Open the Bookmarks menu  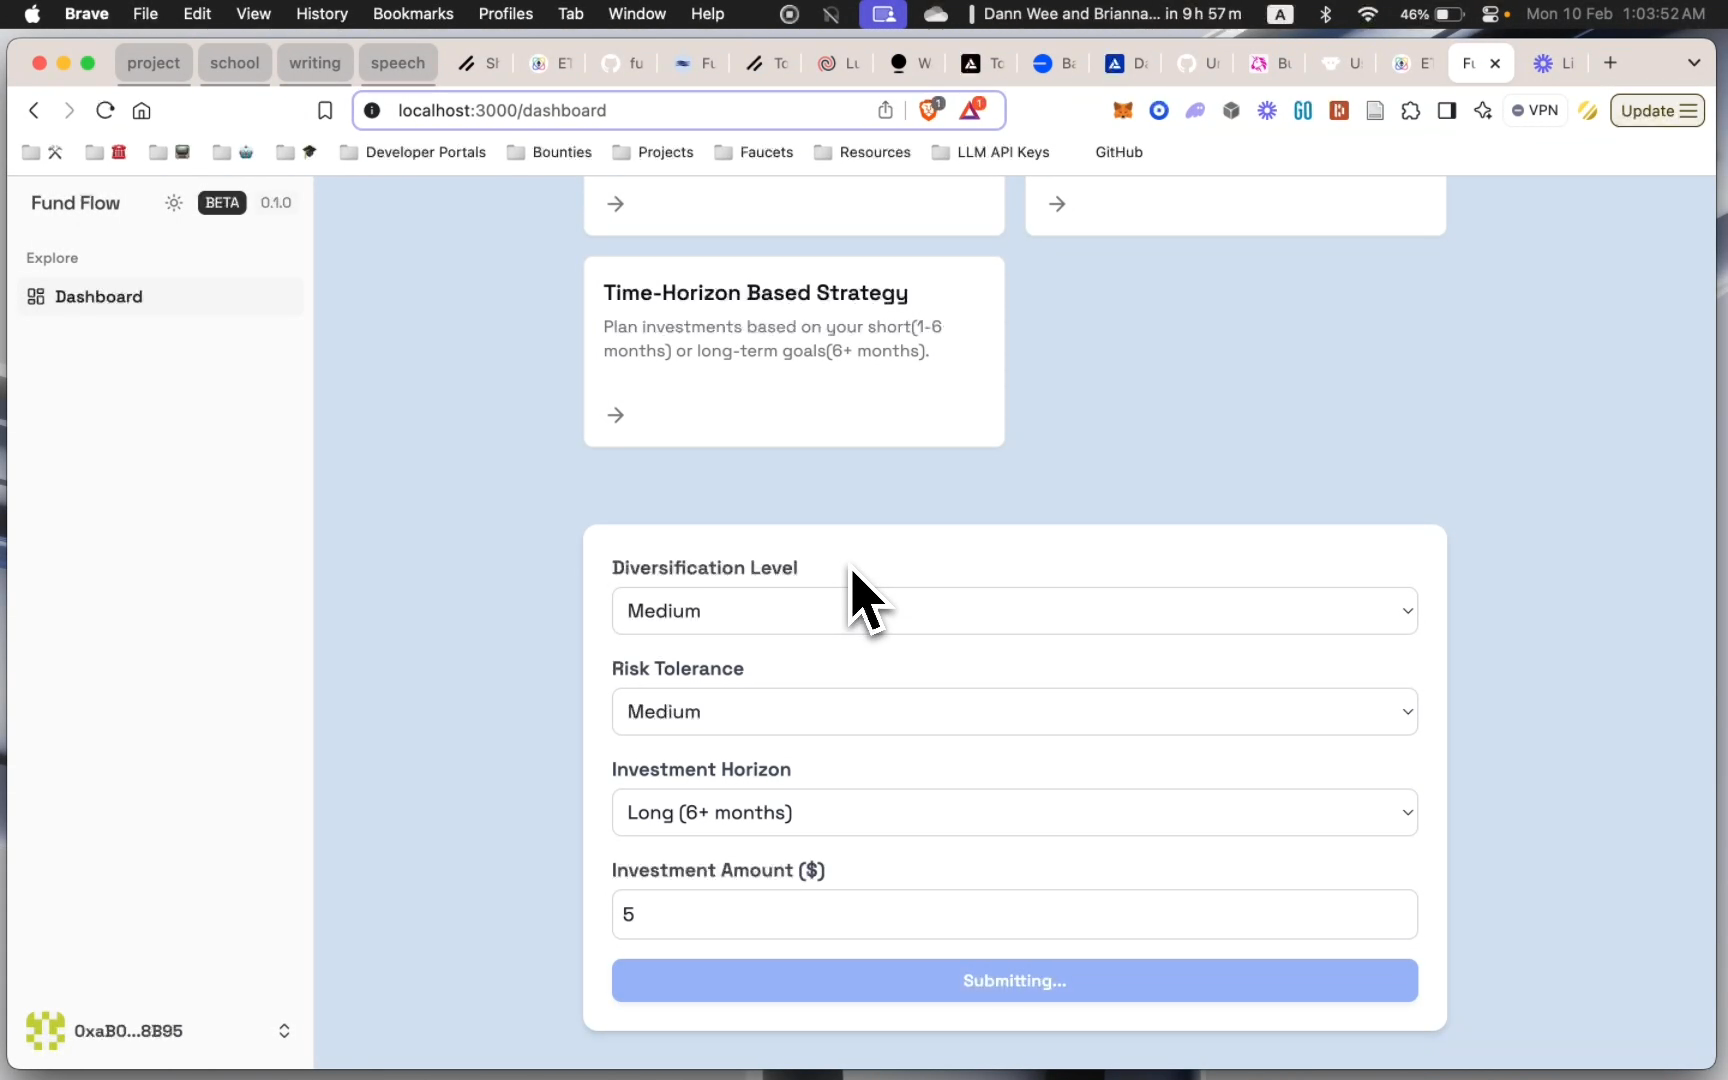click(x=413, y=14)
